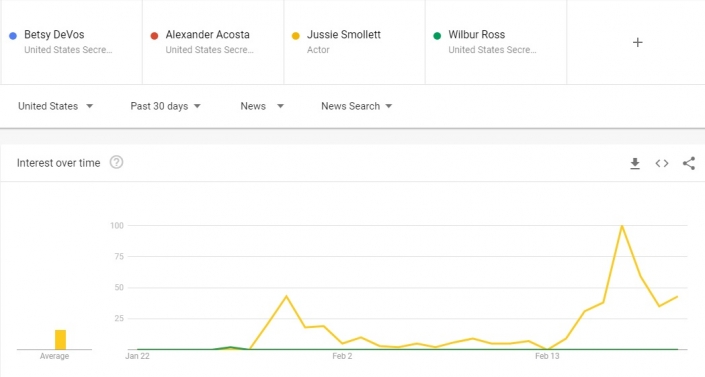Viewport: 705px width, 377px height.
Task: Expand the Past 30 days time range
Action: coord(165,106)
